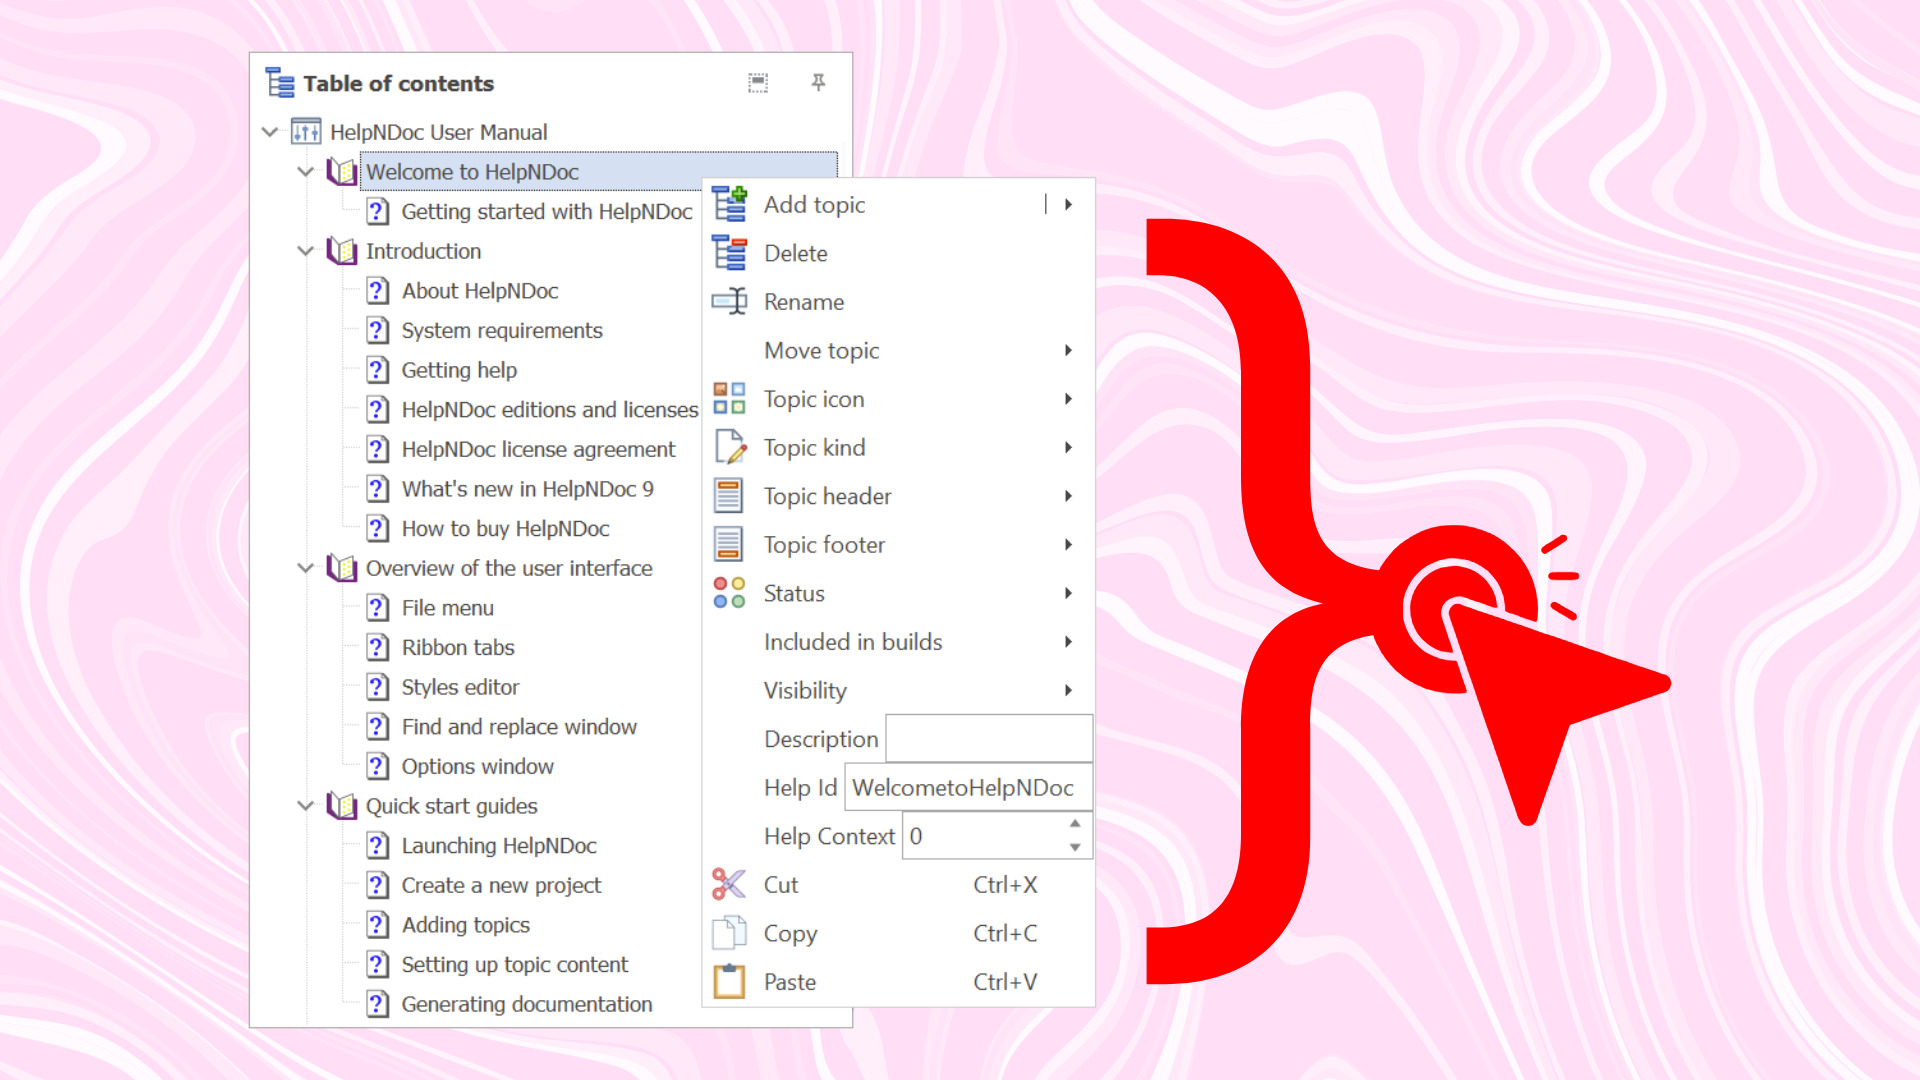The width and height of the screenshot is (1920, 1080).
Task: Choose Copy Ctrl+C from the menu
Action: tap(898, 933)
